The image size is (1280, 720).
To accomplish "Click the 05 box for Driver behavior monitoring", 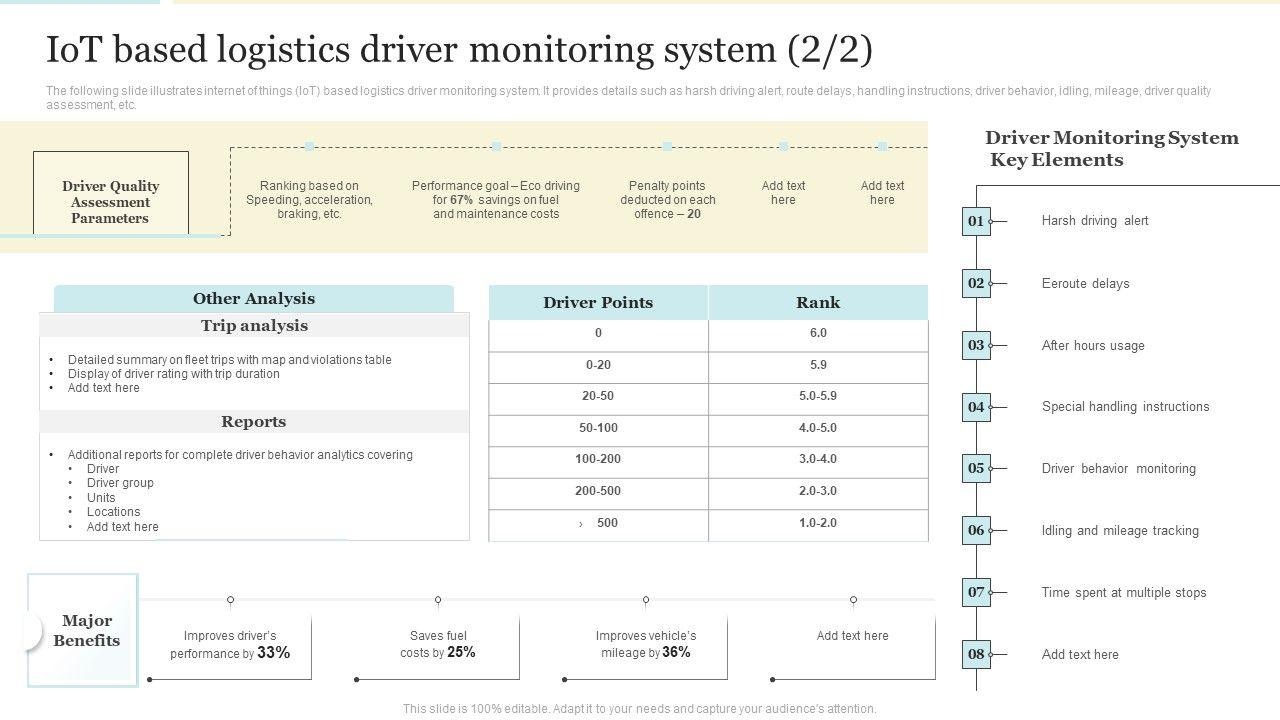I will 976,468.
